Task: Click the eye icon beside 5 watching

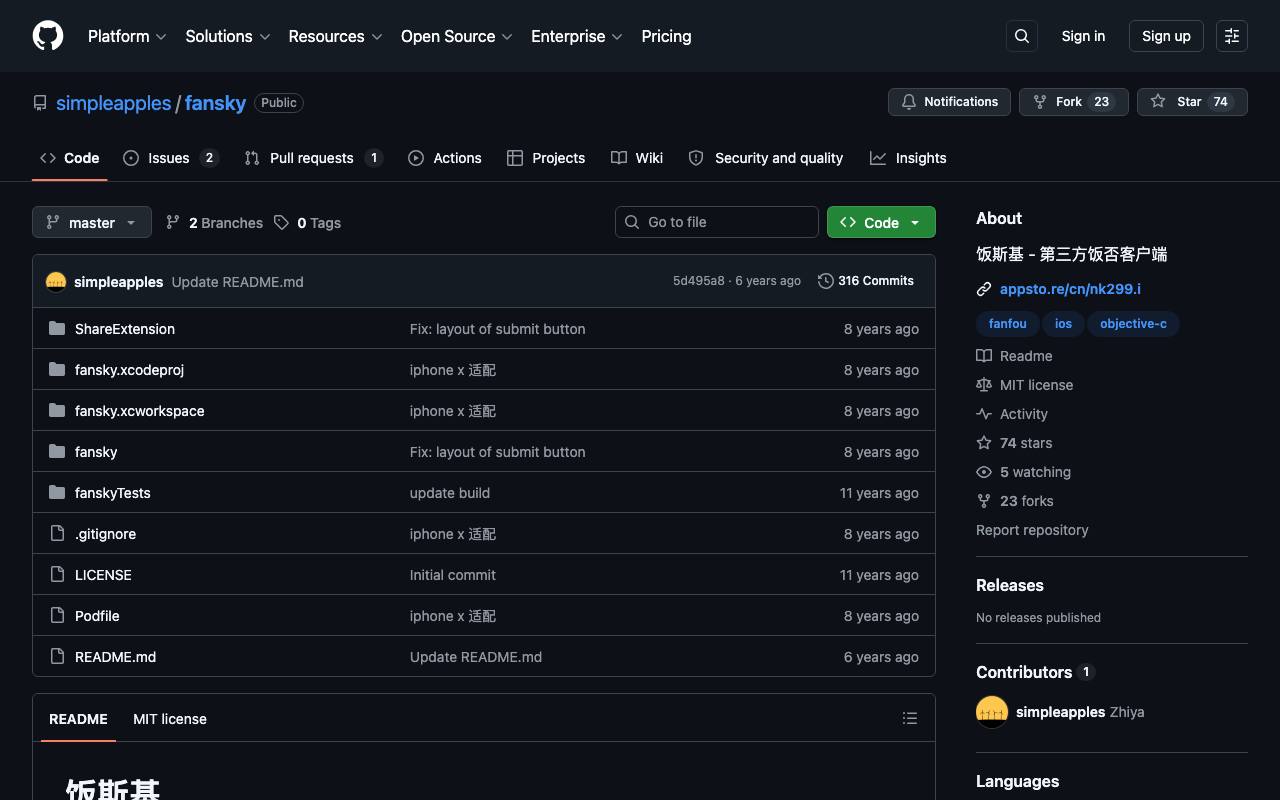Action: 984,472
